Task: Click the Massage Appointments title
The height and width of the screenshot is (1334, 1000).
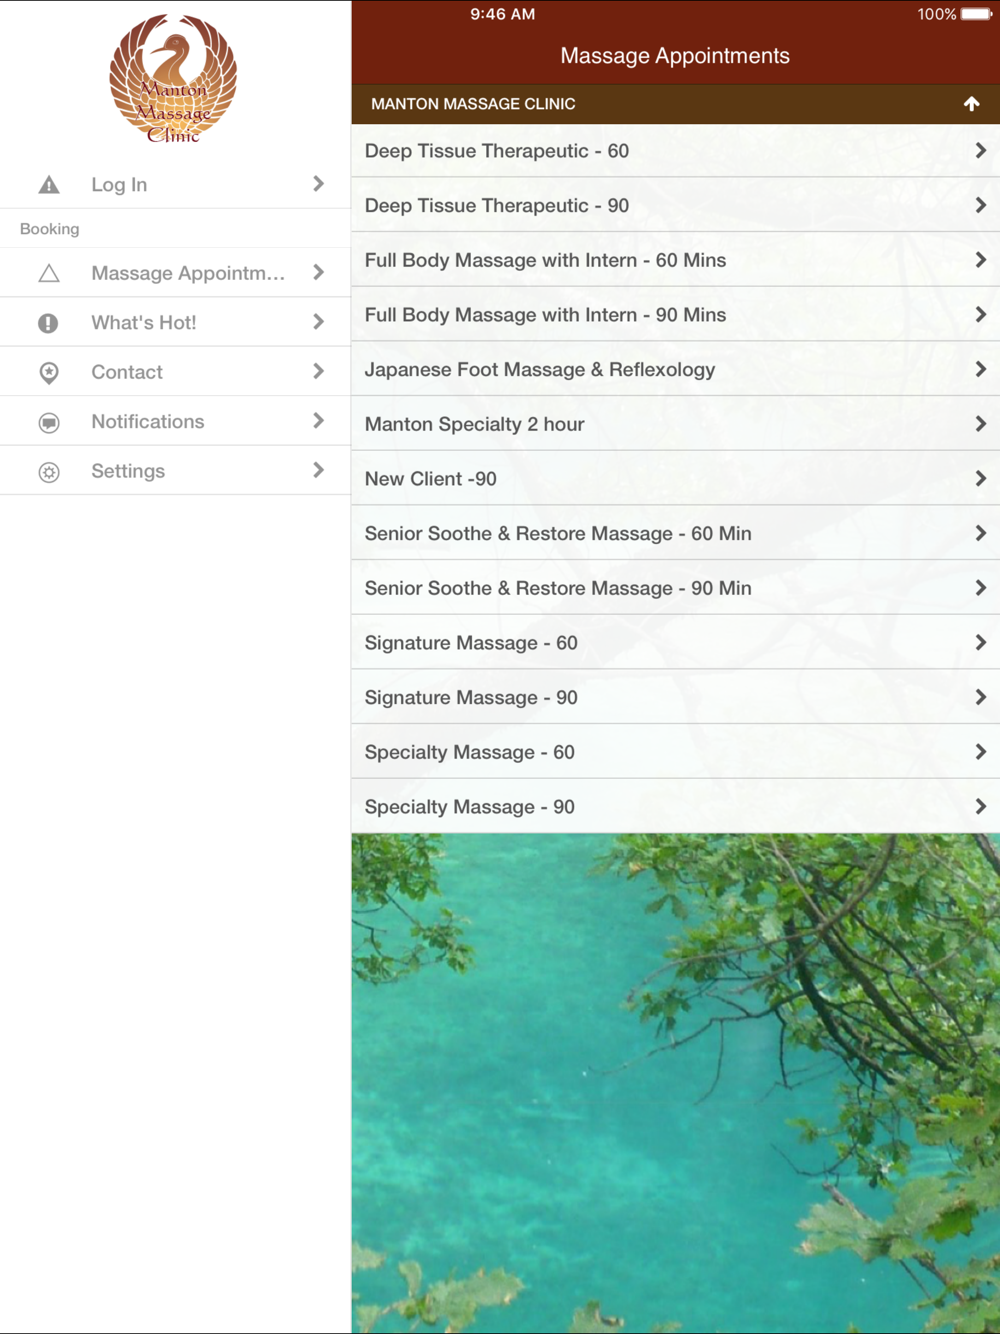Action: (x=675, y=56)
